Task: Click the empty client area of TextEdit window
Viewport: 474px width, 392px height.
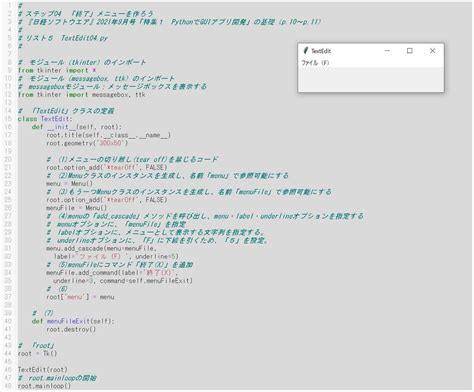Action: (x=371, y=79)
